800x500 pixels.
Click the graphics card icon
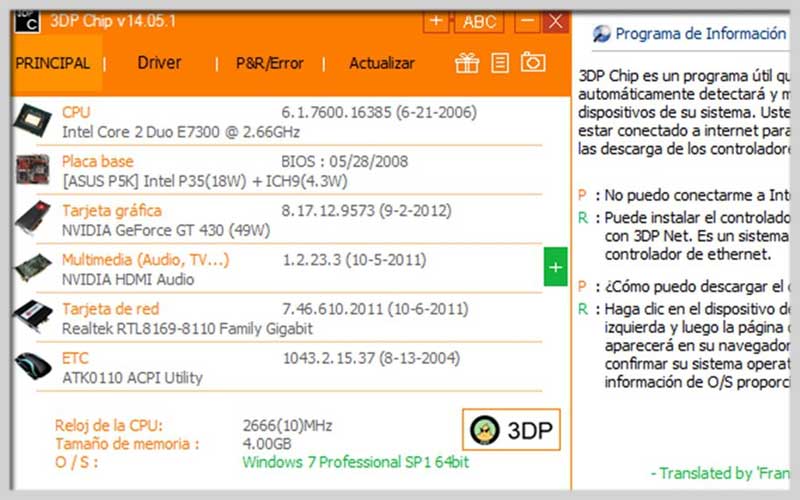click(x=33, y=218)
